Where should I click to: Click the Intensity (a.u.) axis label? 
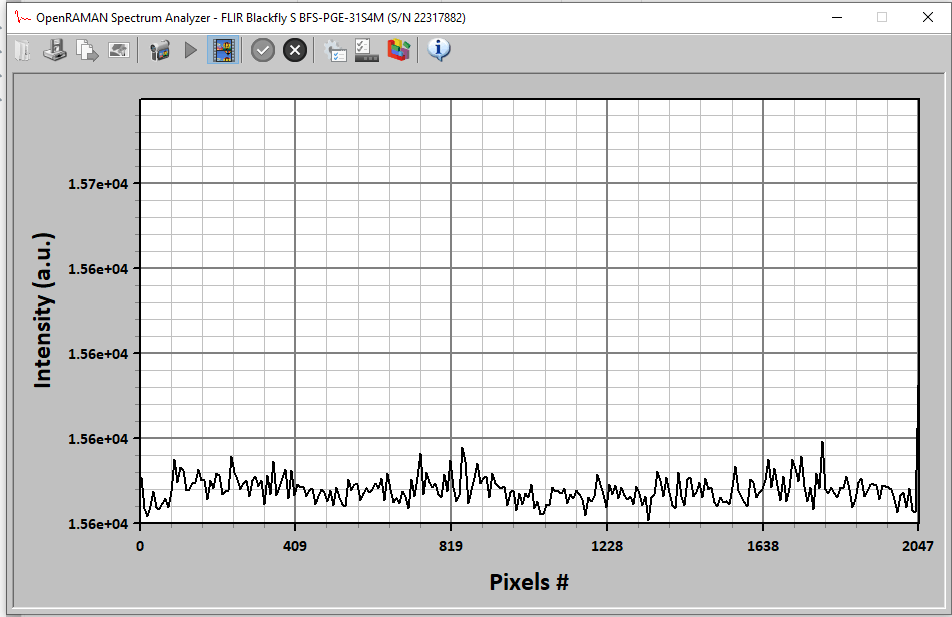tap(43, 311)
